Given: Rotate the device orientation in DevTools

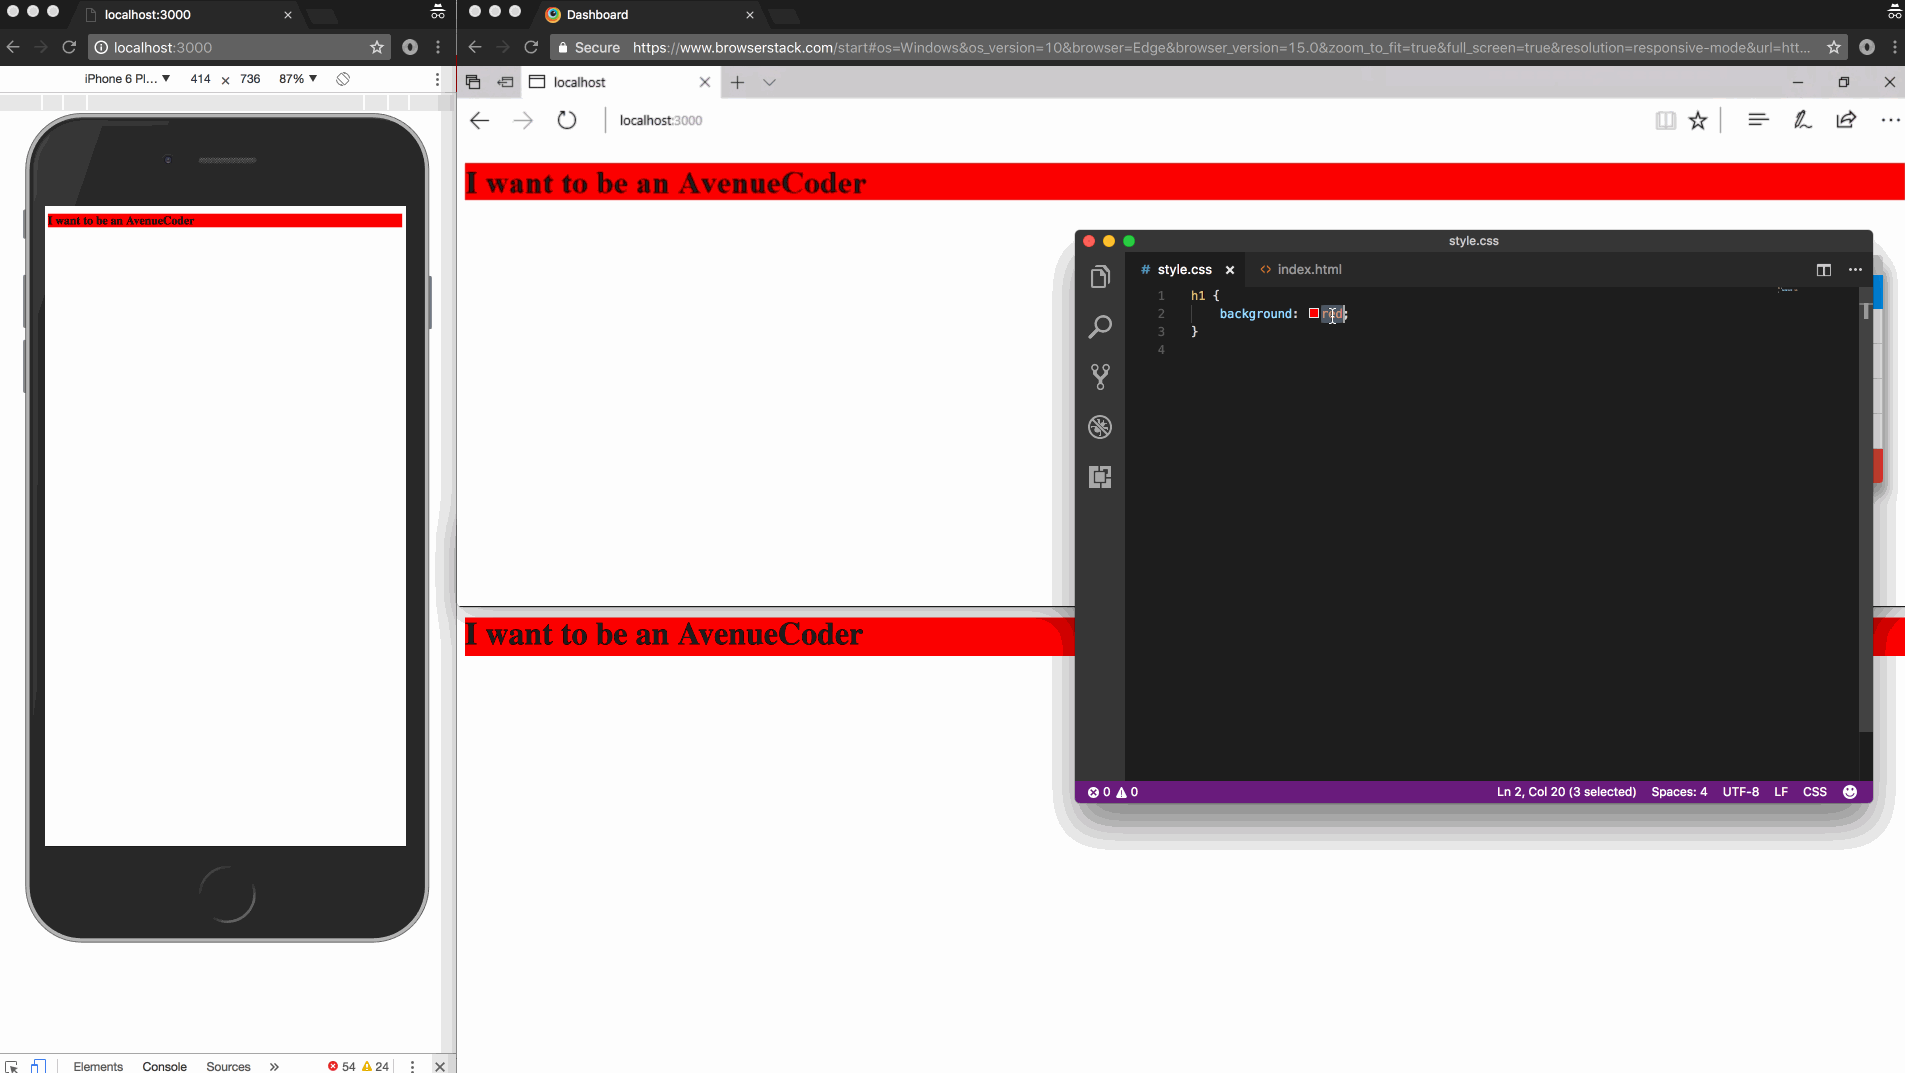Looking at the screenshot, I should pyautogui.click(x=343, y=78).
